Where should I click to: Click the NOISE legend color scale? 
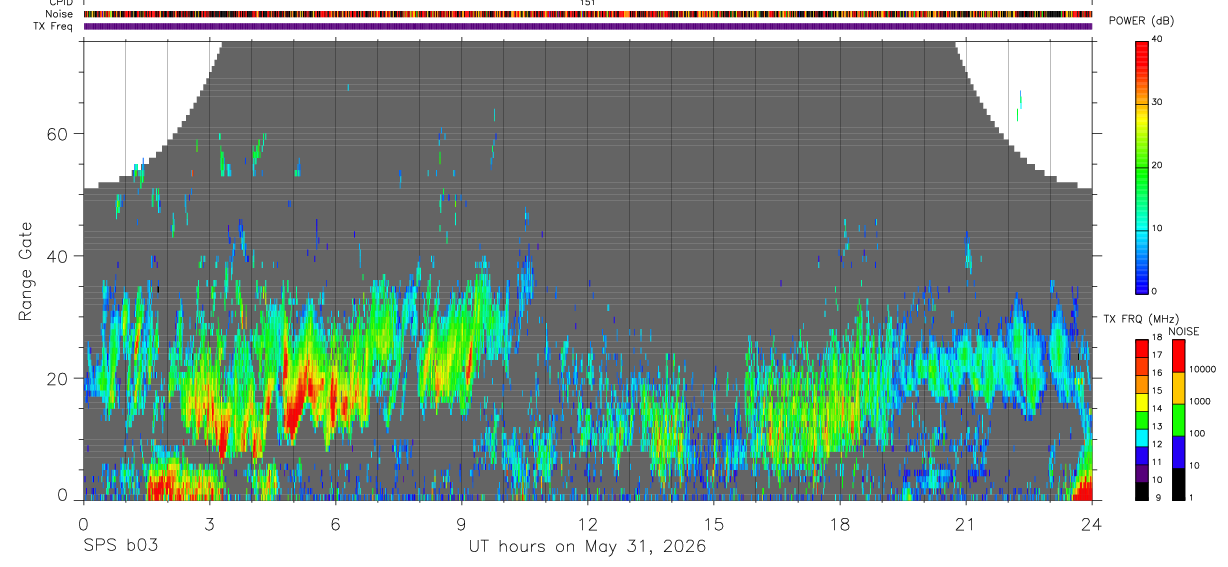click(1178, 420)
